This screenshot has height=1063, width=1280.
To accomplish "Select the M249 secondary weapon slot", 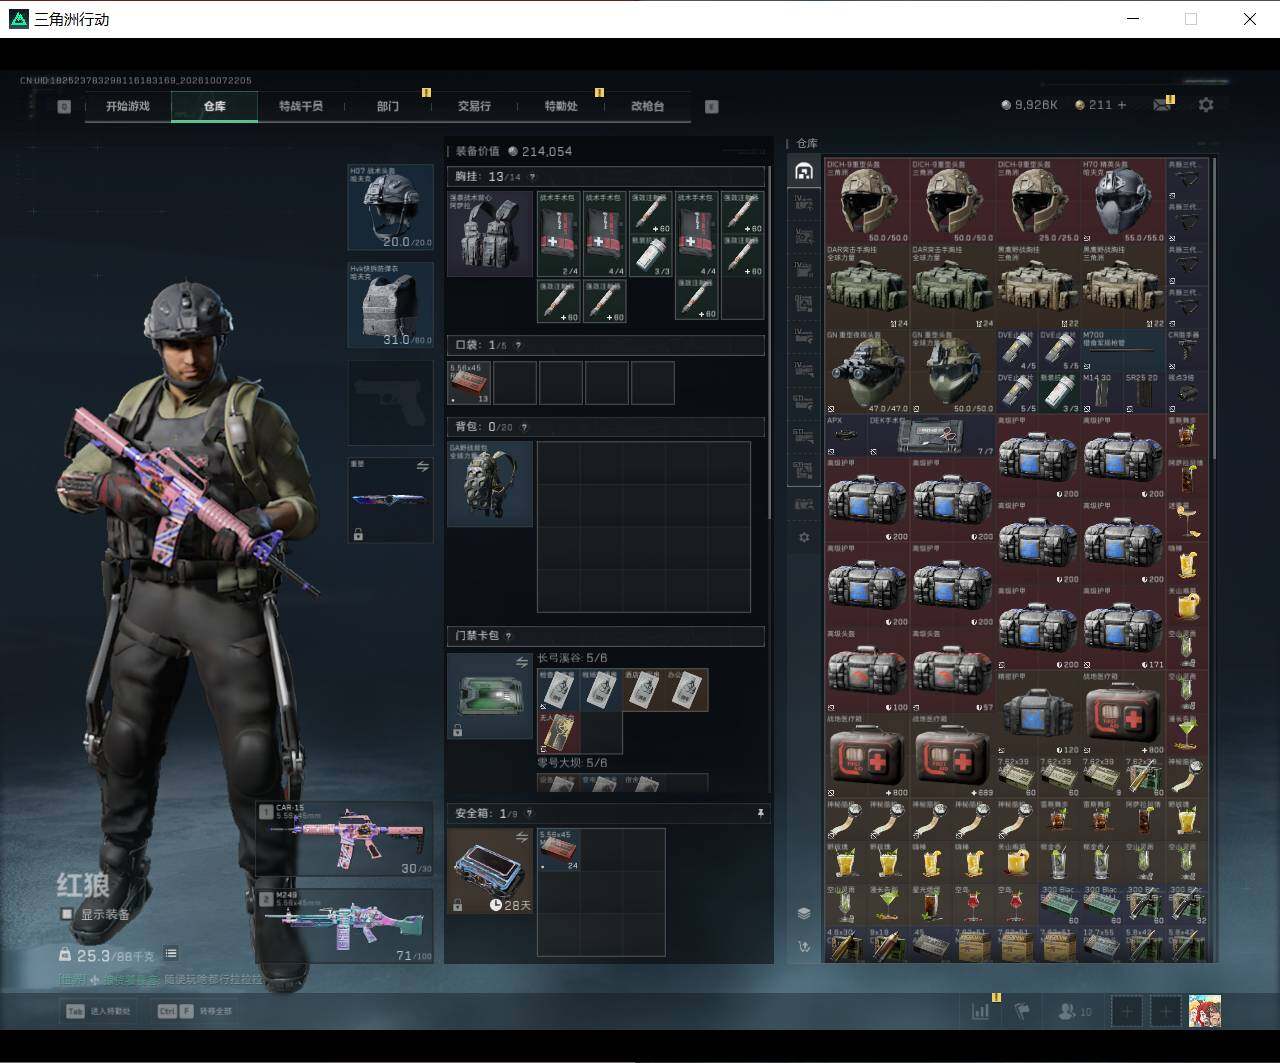I will 344,925.
